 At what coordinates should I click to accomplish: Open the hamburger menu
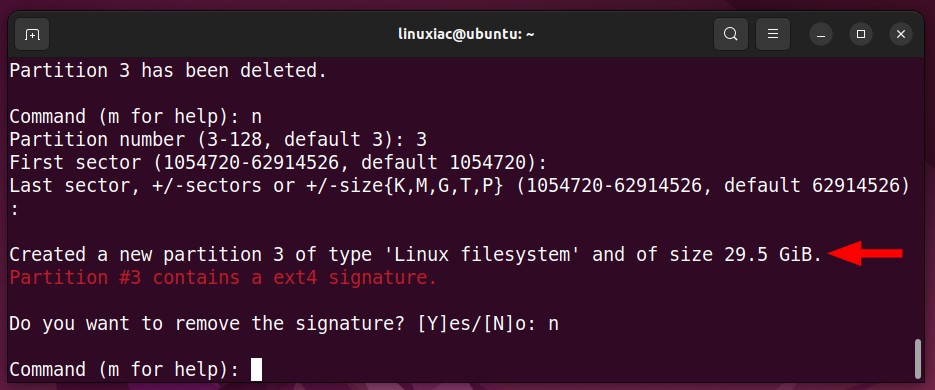tap(773, 35)
